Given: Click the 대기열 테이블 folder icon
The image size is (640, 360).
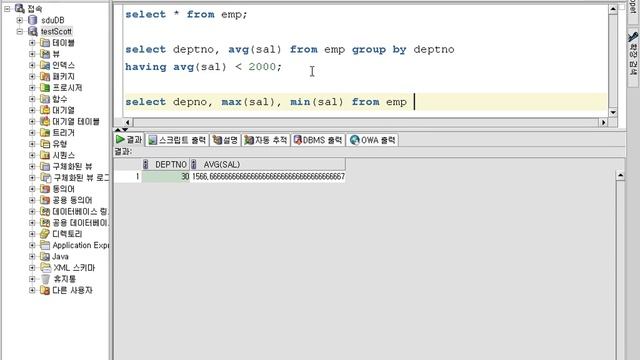Looking at the screenshot, I should [45, 121].
